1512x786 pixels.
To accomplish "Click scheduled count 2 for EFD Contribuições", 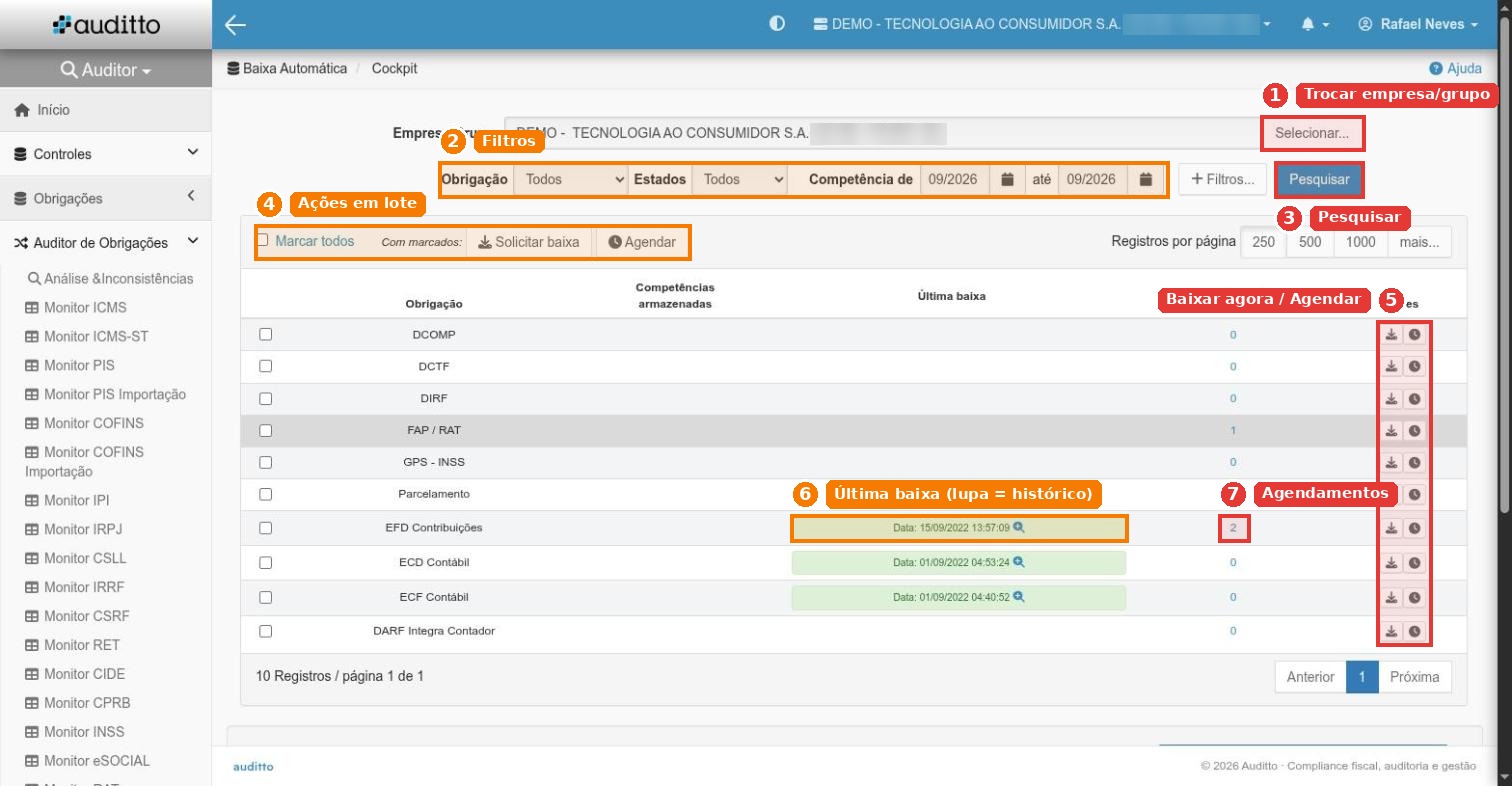I will coord(1233,528).
